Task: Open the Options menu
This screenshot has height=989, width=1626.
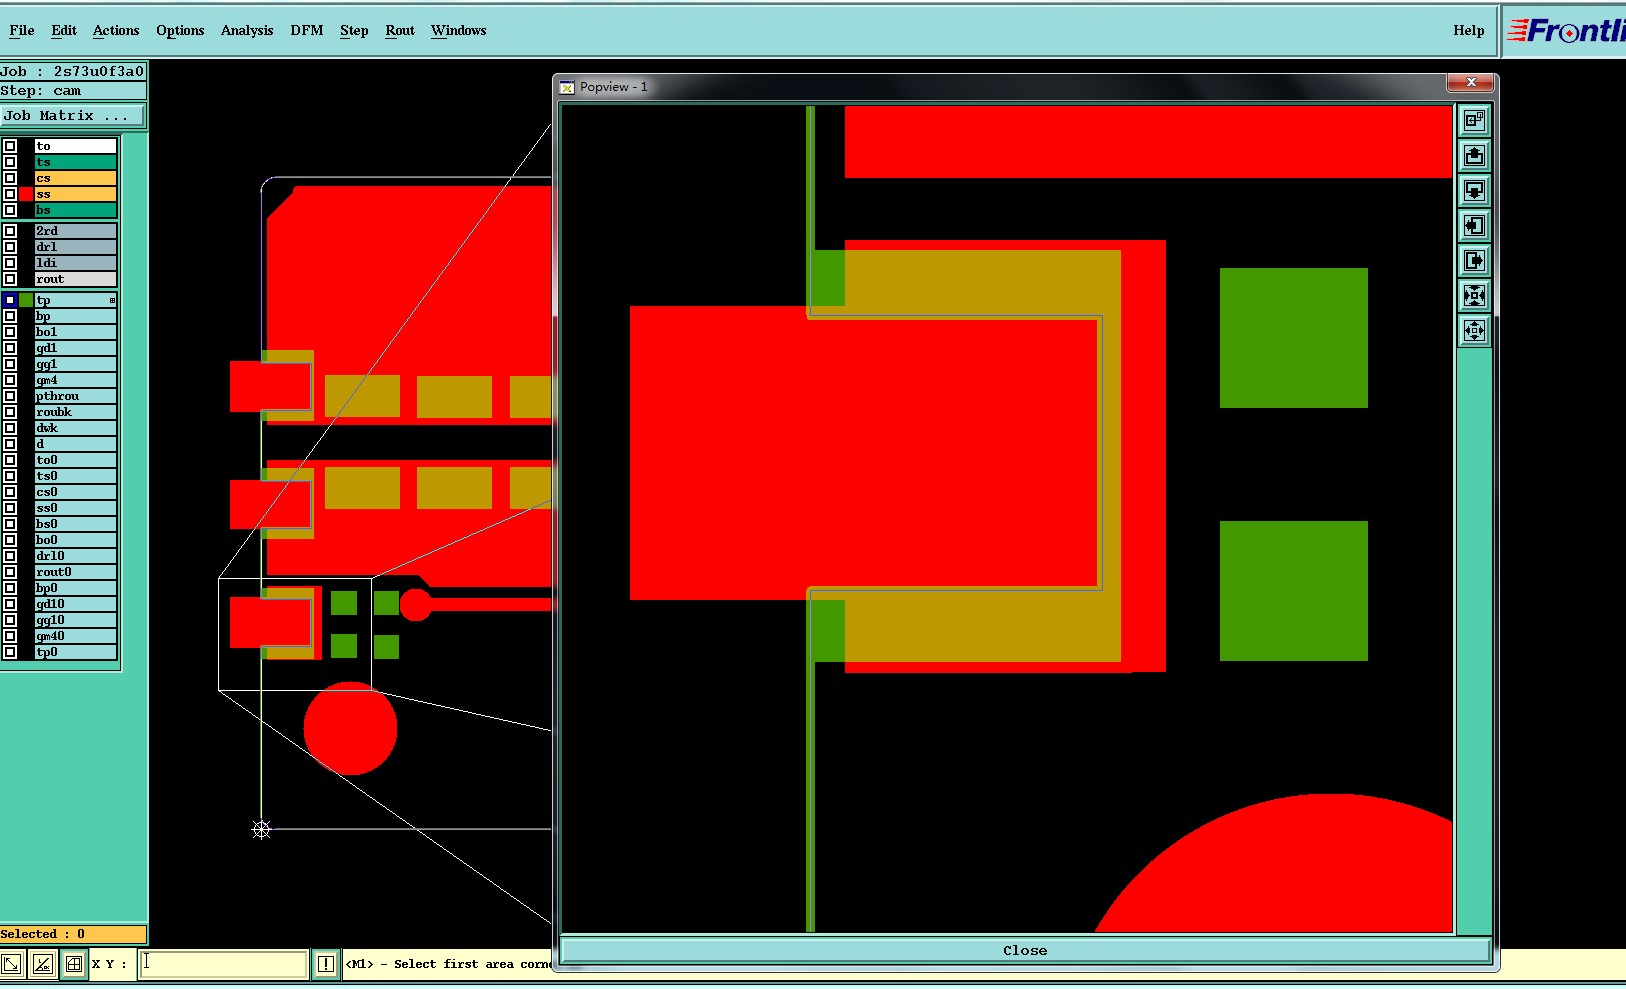Action: (x=180, y=31)
